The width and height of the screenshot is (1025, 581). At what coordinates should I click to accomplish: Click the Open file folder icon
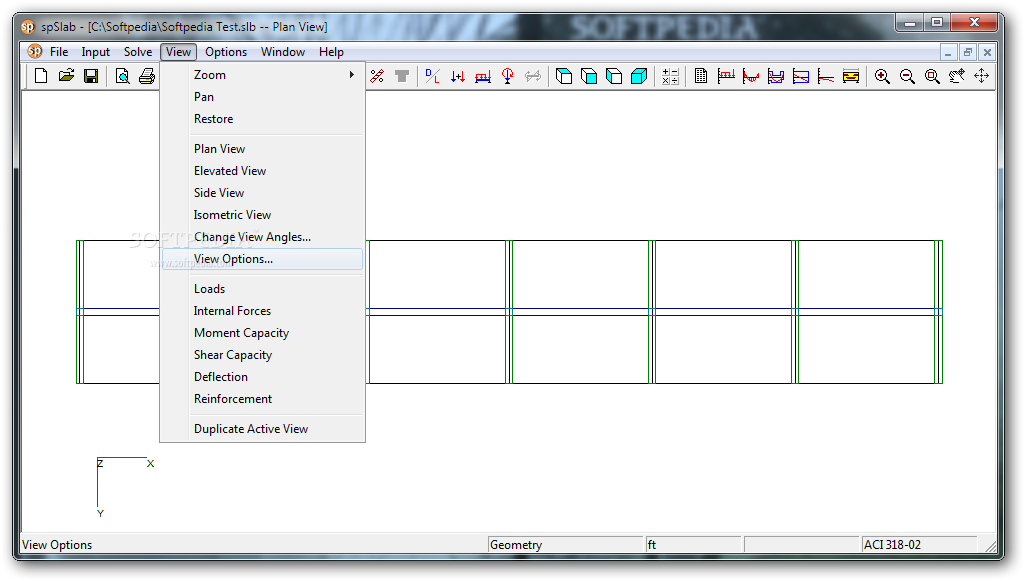pyautogui.click(x=66, y=76)
